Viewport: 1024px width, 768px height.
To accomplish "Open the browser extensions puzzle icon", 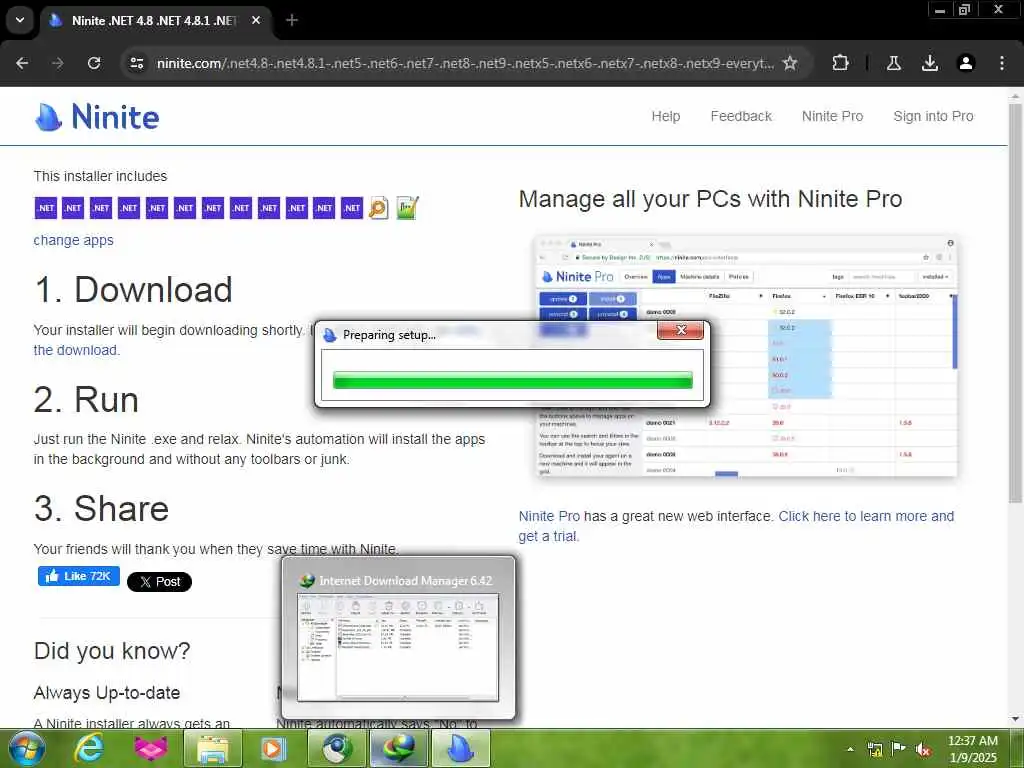I will coord(840,63).
